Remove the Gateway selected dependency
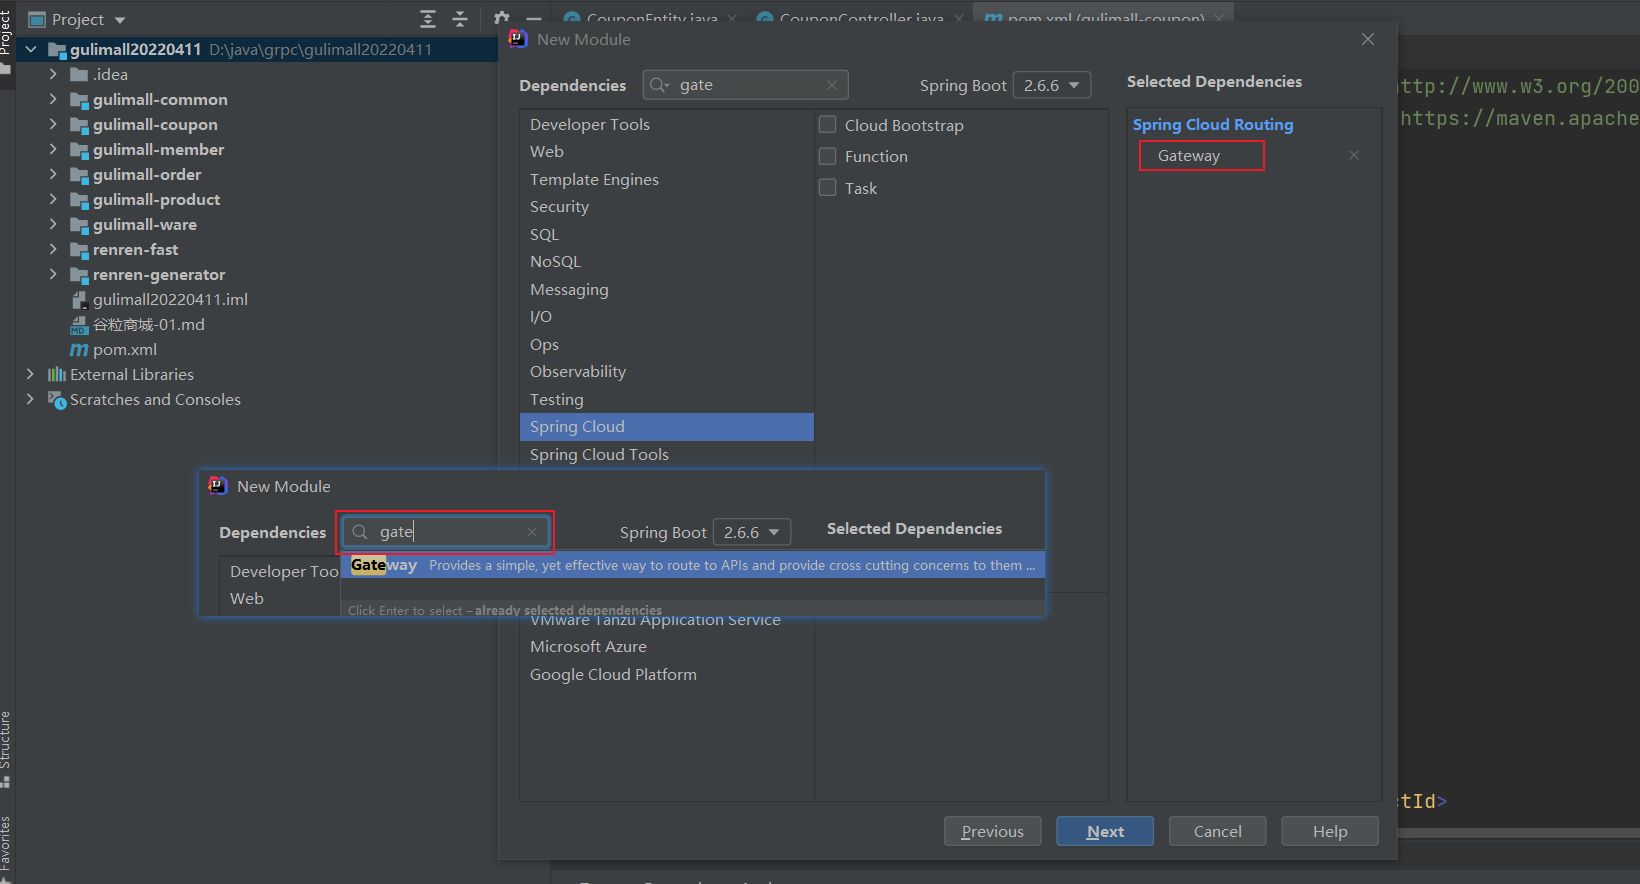 1354,155
